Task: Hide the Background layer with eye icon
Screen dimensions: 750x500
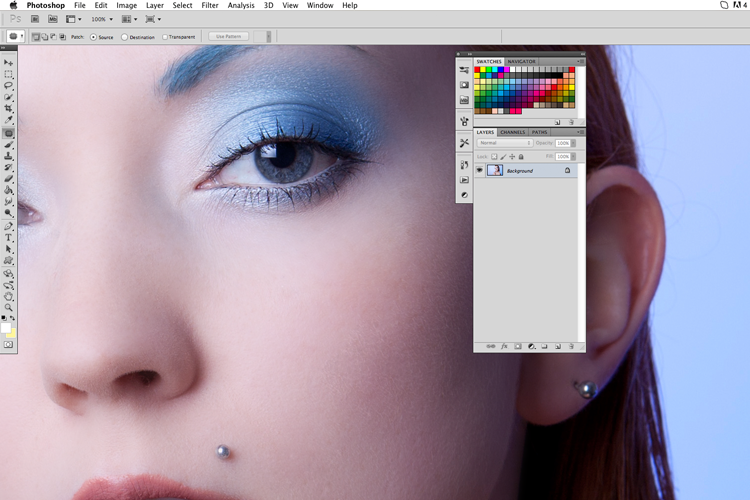Action: tap(479, 170)
